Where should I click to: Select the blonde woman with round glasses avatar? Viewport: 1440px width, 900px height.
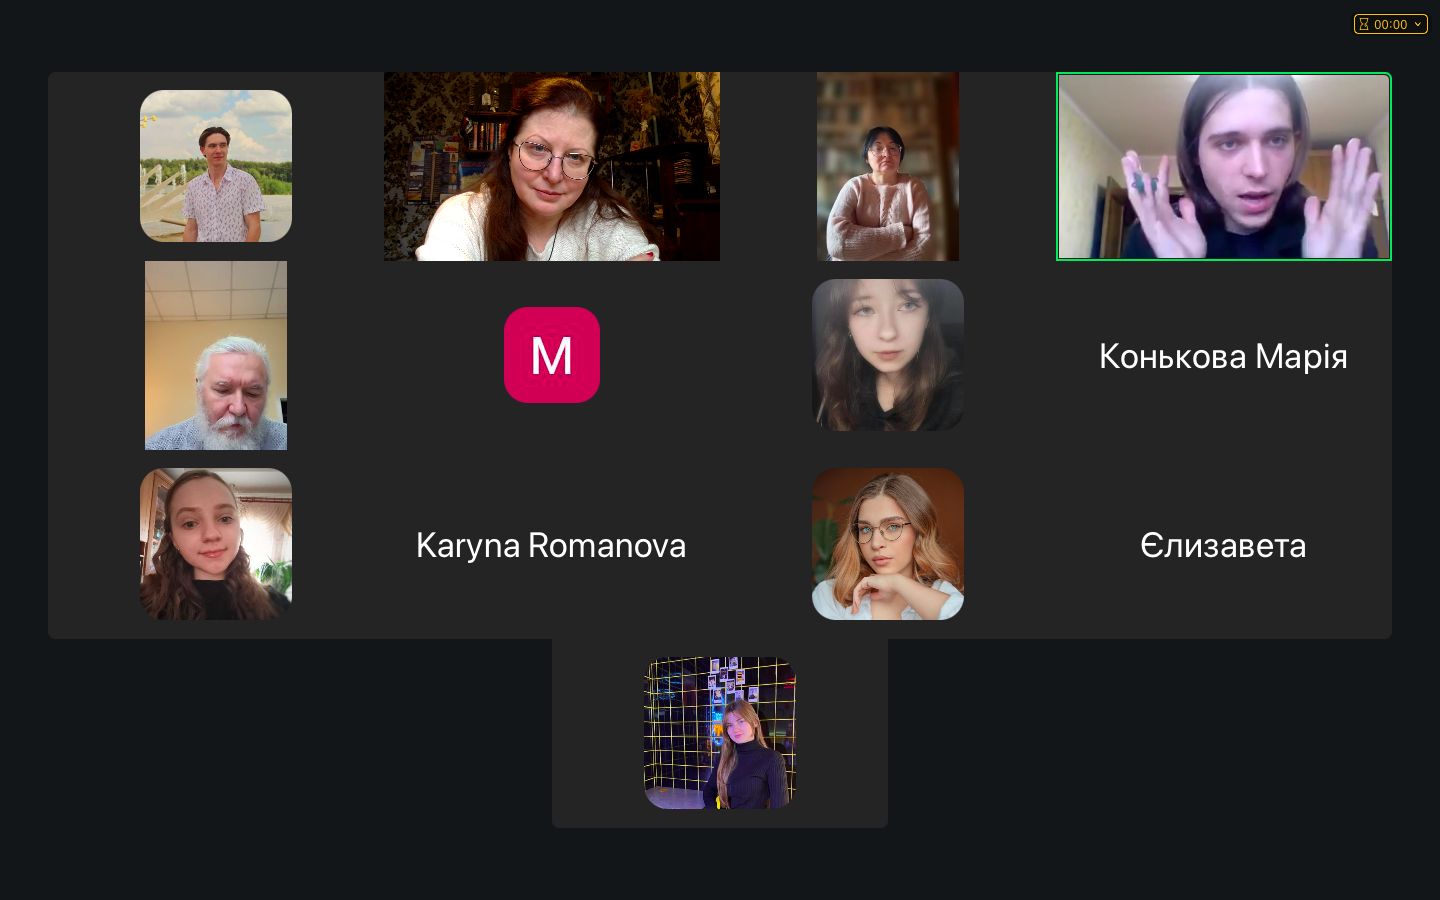click(x=888, y=544)
